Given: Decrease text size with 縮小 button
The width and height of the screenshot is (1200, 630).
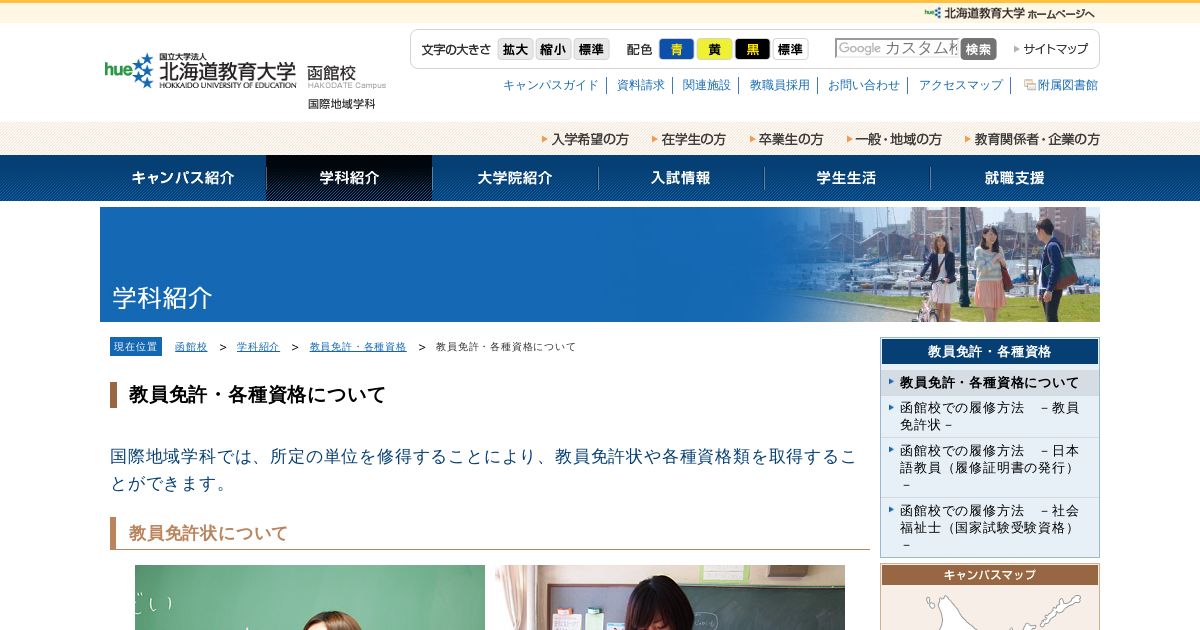Looking at the screenshot, I should (x=553, y=49).
